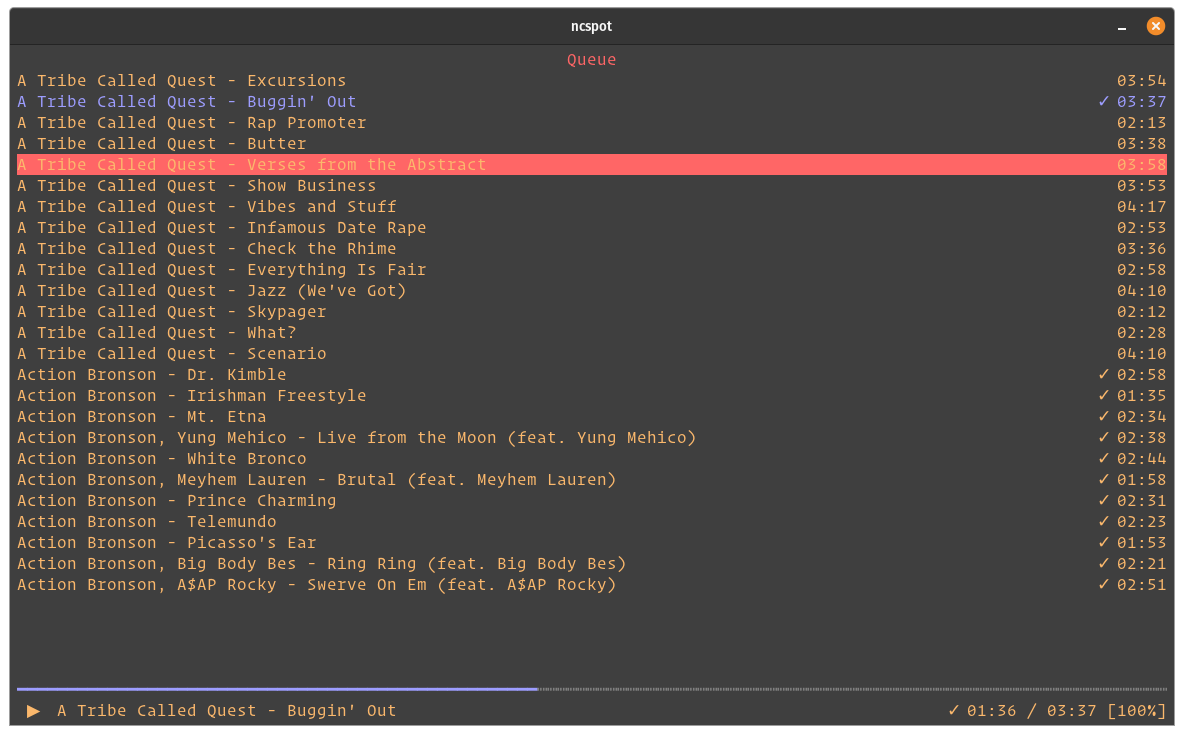
Task: Click saved checkmark on White Bronco row
Action: 1104,459
